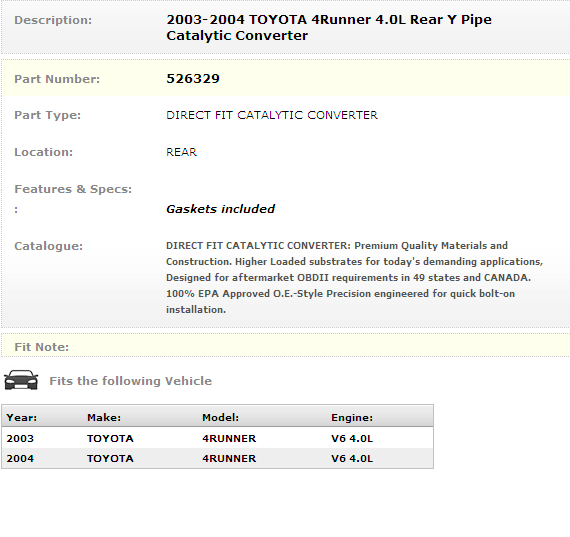The width and height of the screenshot is (570, 537).
Task: Click 4RUNNER in the 2003 row
Action: tap(229, 439)
